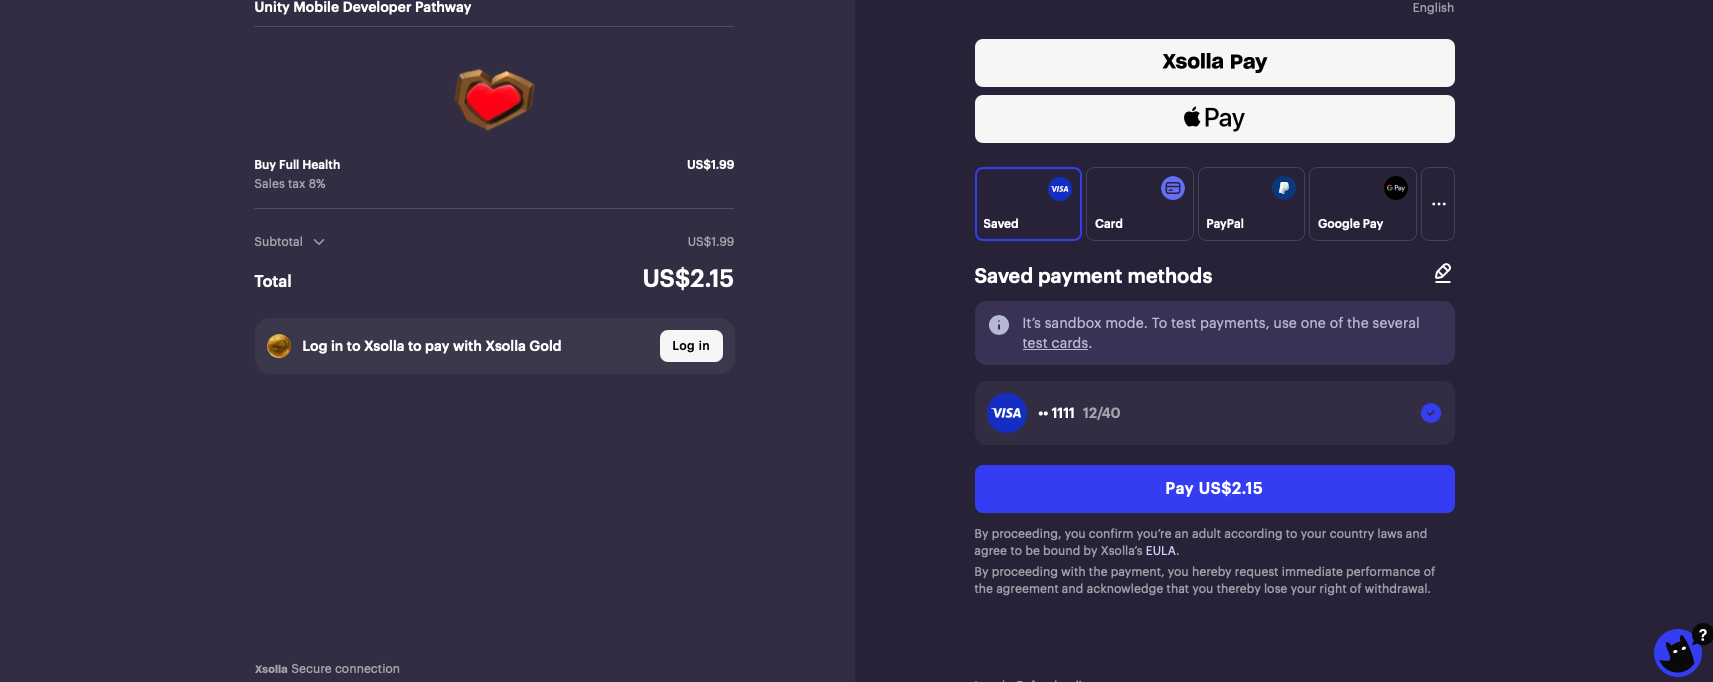Click the Google Pay logo icon
The width and height of the screenshot is (1713, 682).
pos(1395,188)
